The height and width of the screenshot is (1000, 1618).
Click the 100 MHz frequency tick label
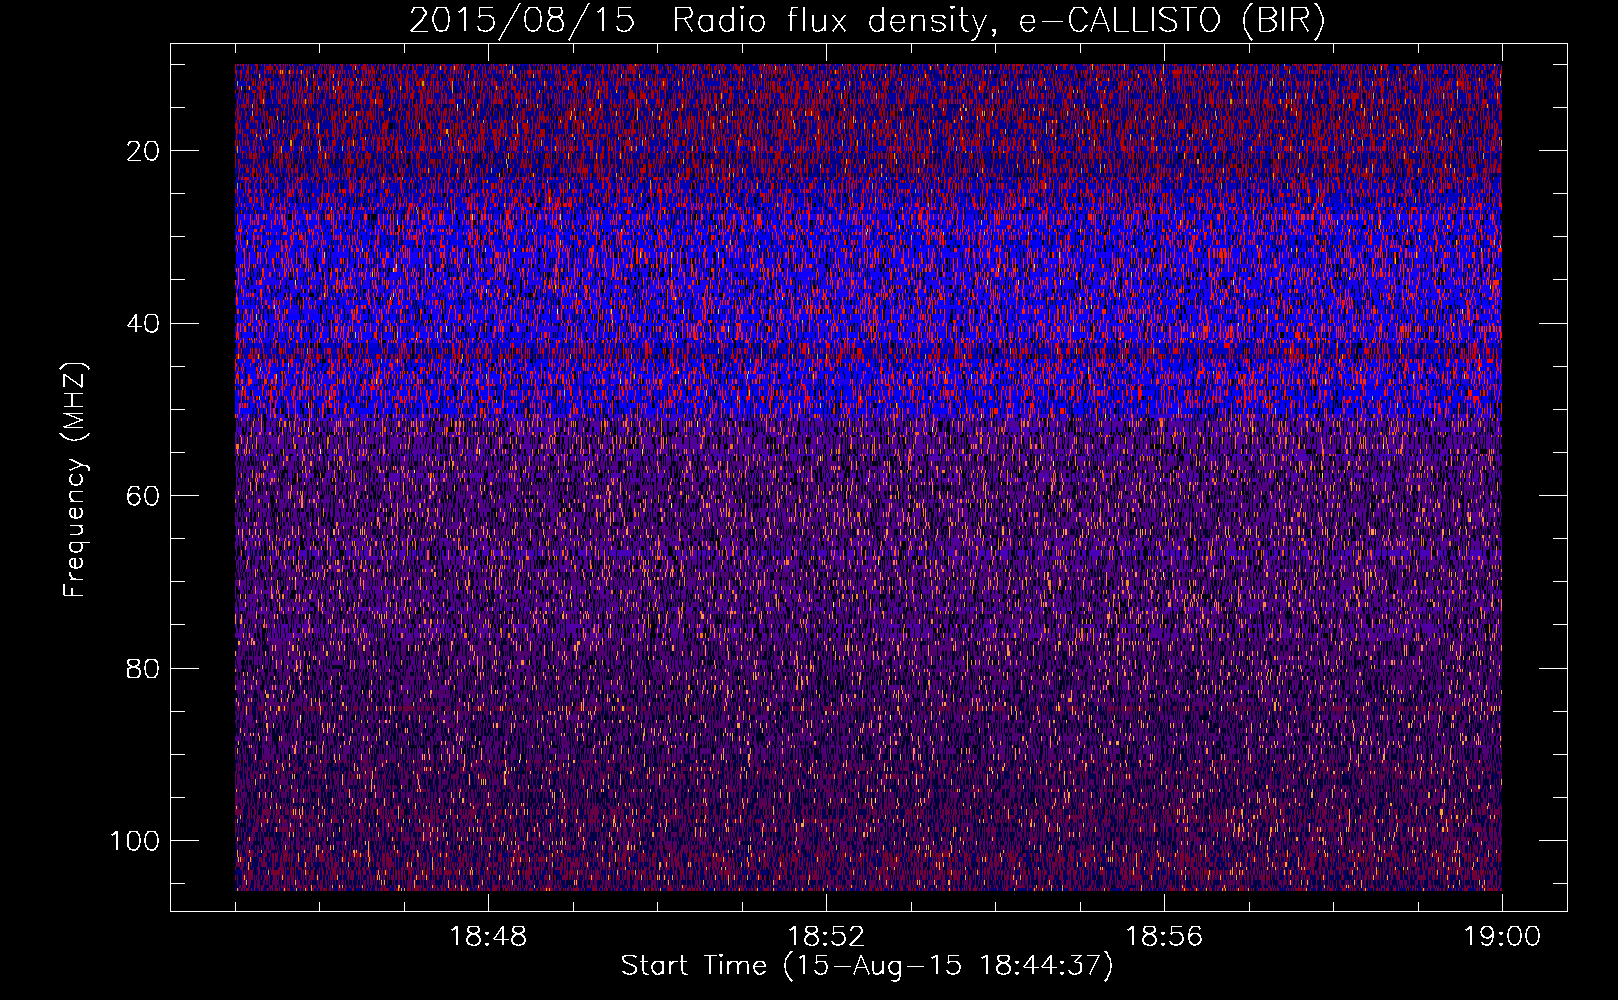click(x=135, y=841)
